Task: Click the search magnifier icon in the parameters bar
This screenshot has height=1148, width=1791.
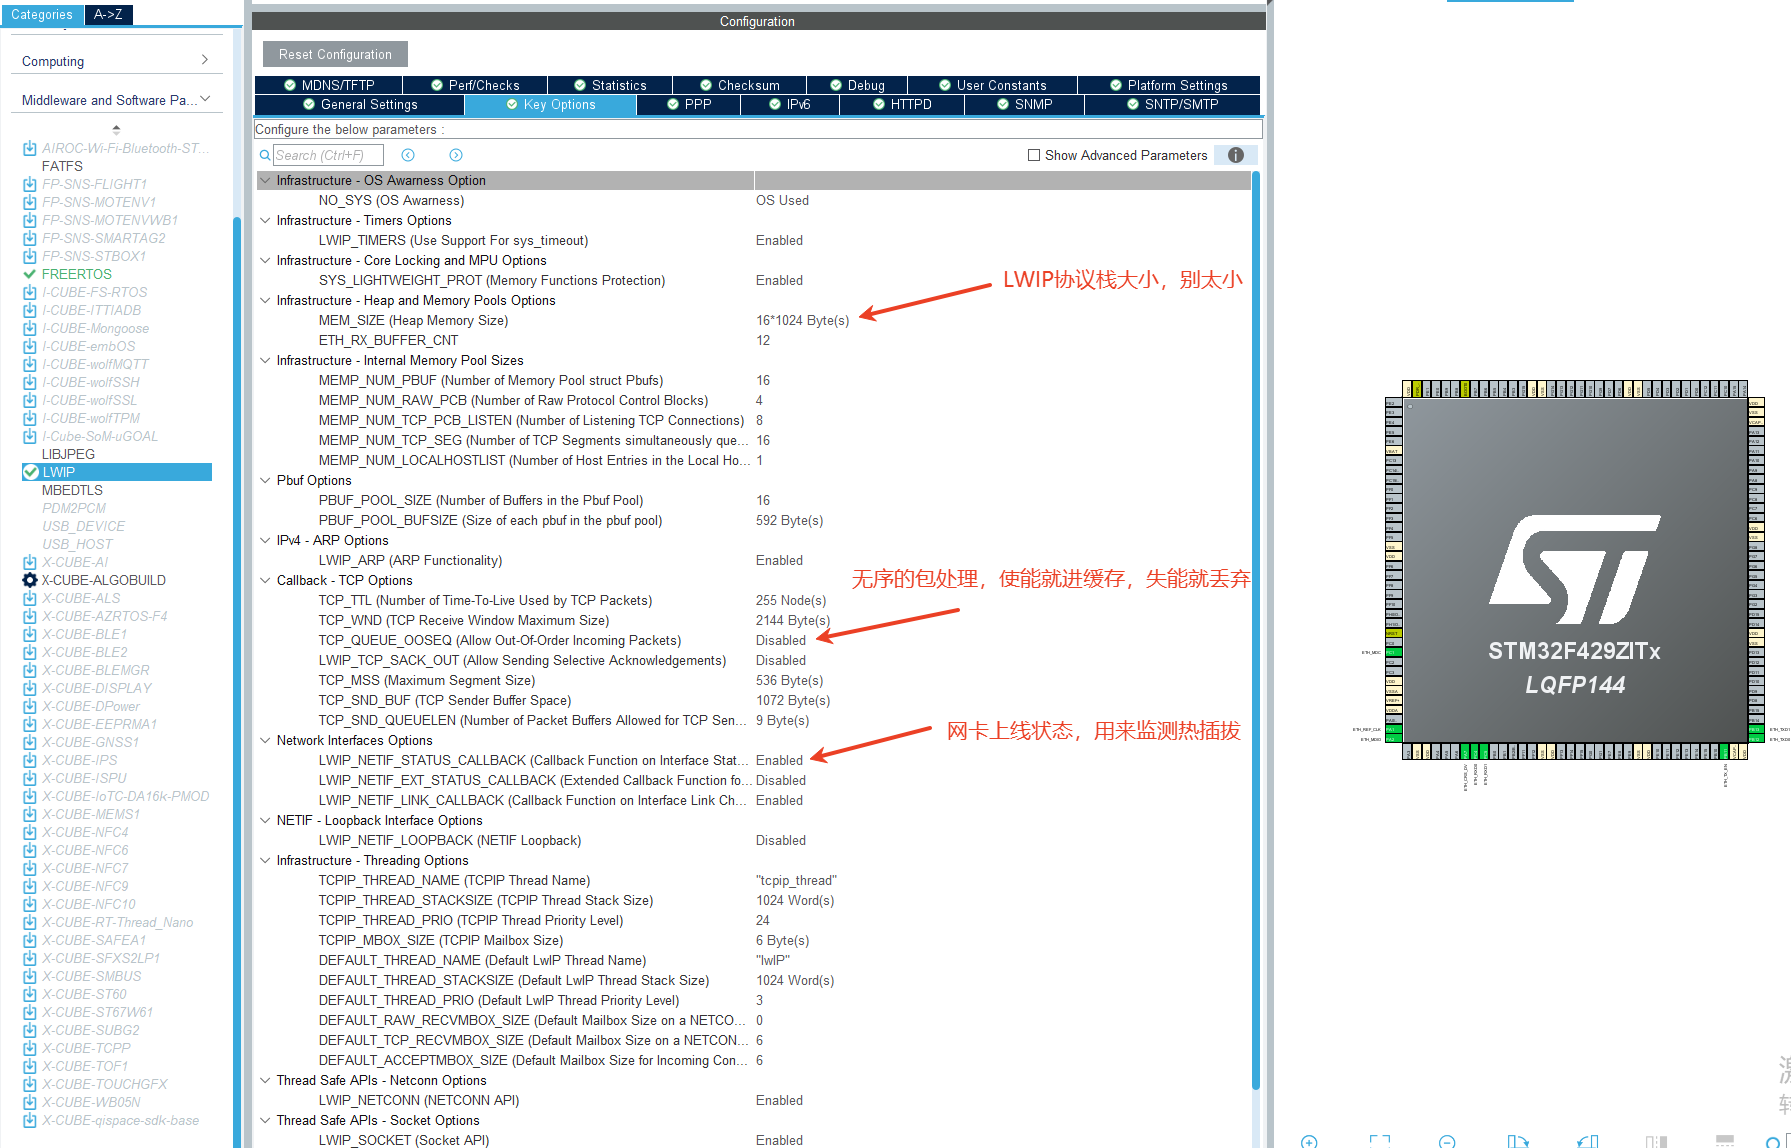Action: [264, 155]
